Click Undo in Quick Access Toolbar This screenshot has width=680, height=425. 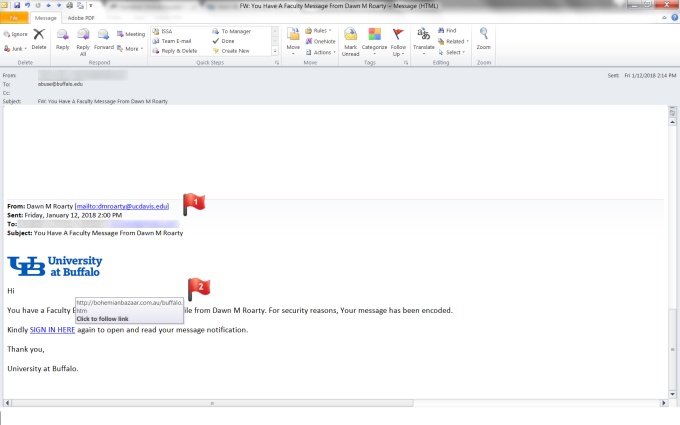pyautogui.click(x=27, y=6)
